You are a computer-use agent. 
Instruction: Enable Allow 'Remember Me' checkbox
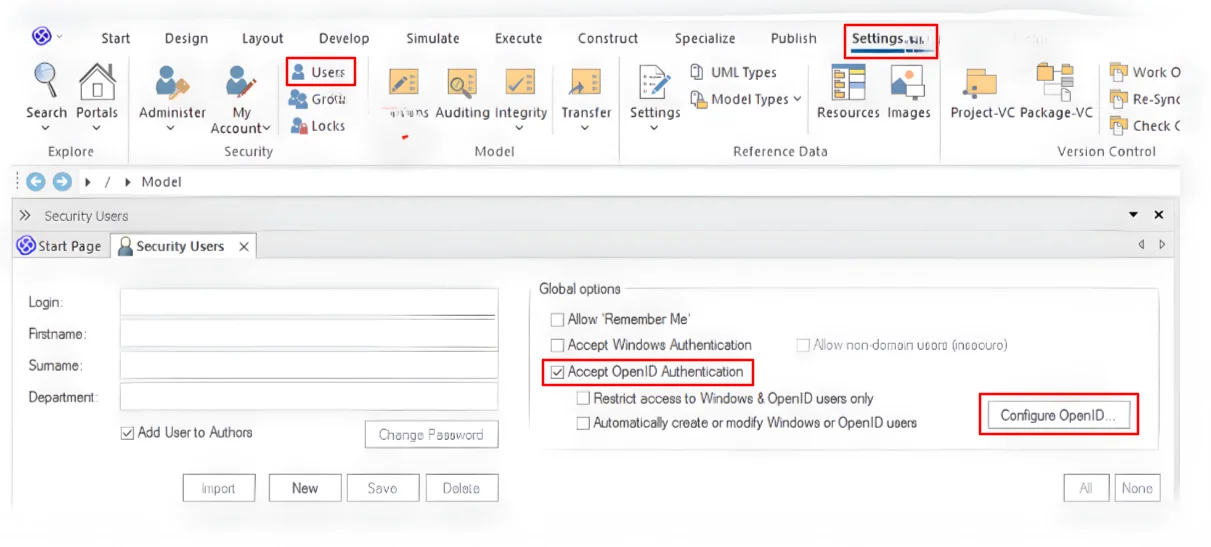pos(557,319)
